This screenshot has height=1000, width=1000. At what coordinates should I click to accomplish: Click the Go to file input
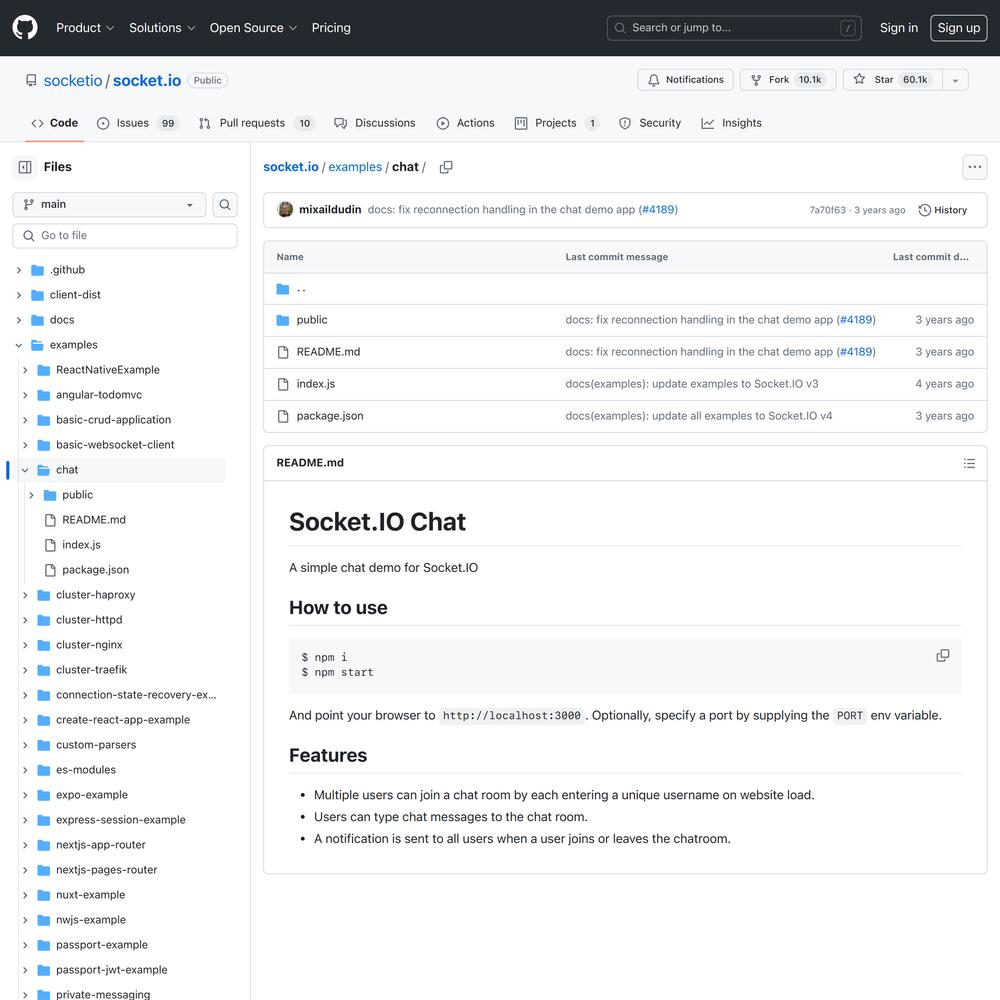(125, 236)
